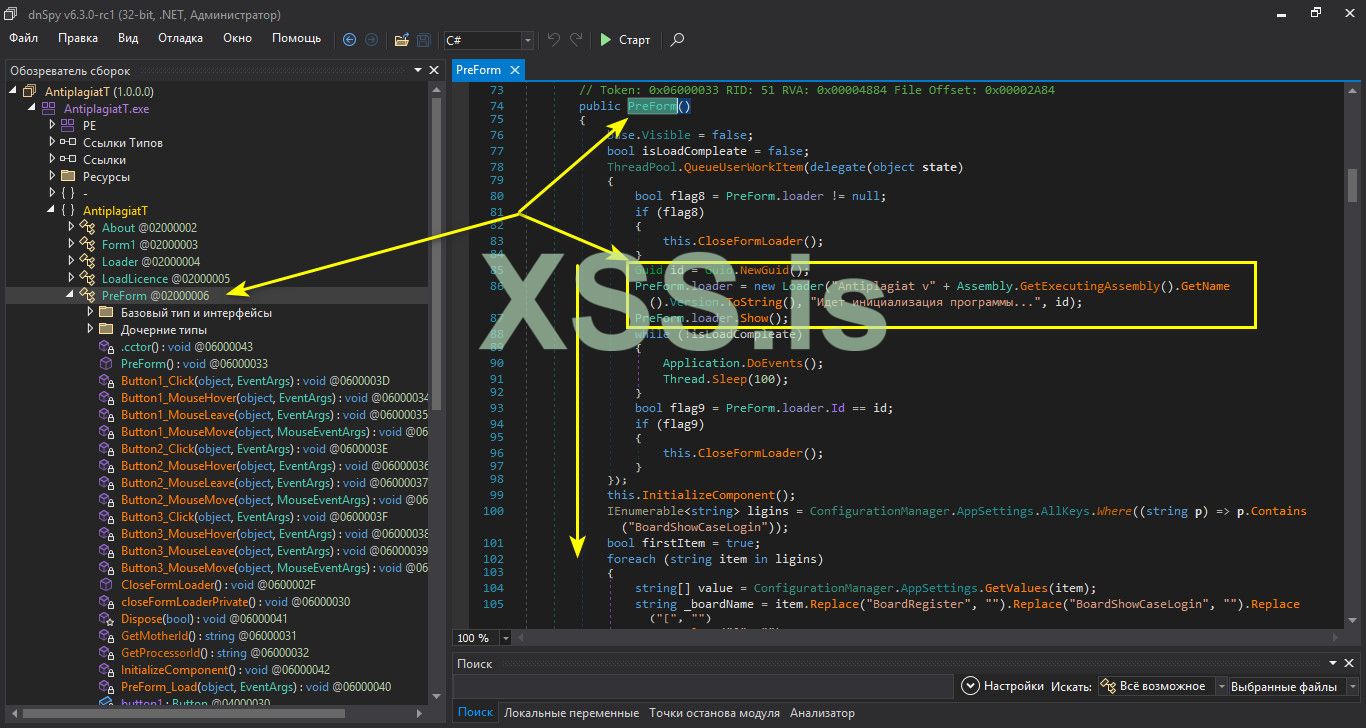The width and height of the screenshot is (1366, 728).
Task: Open the Всё возможное search type dropdown
Action: click(1223, 686)
